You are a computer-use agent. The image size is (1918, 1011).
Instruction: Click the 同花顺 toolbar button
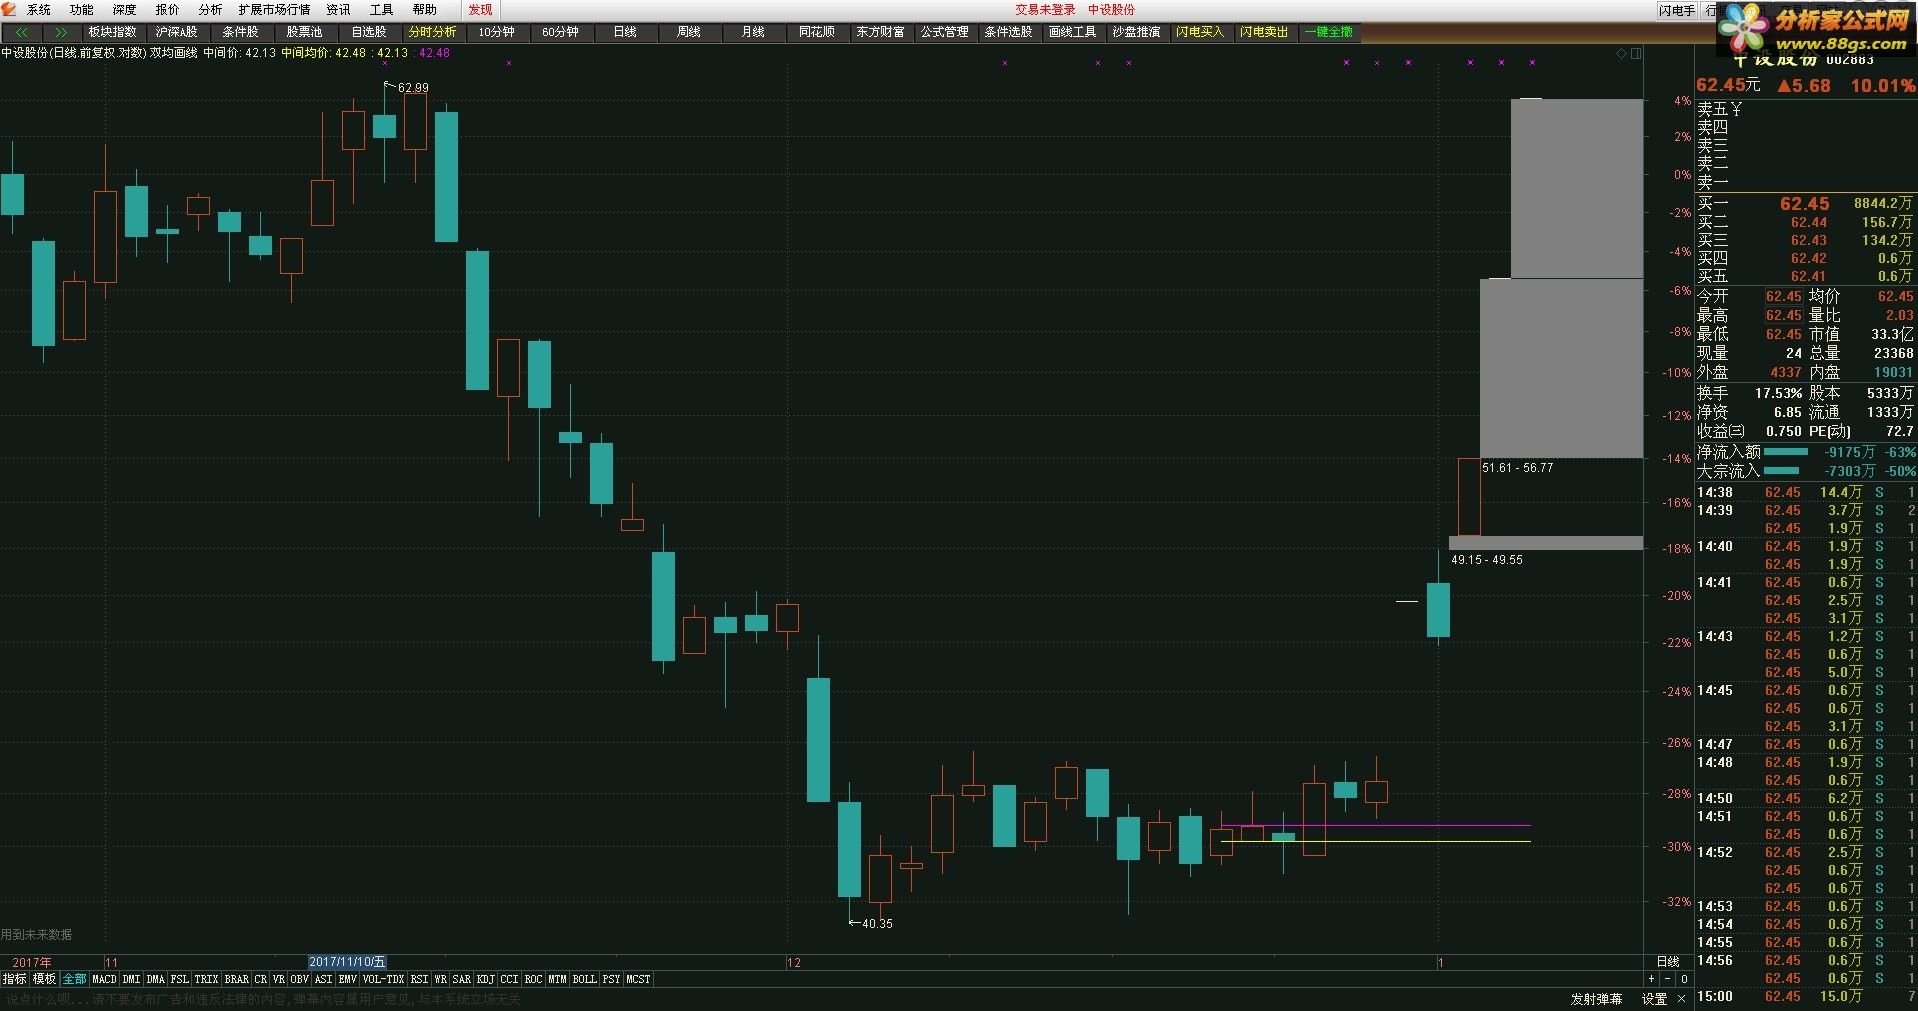pyautogui.click(x=816, y=32)
